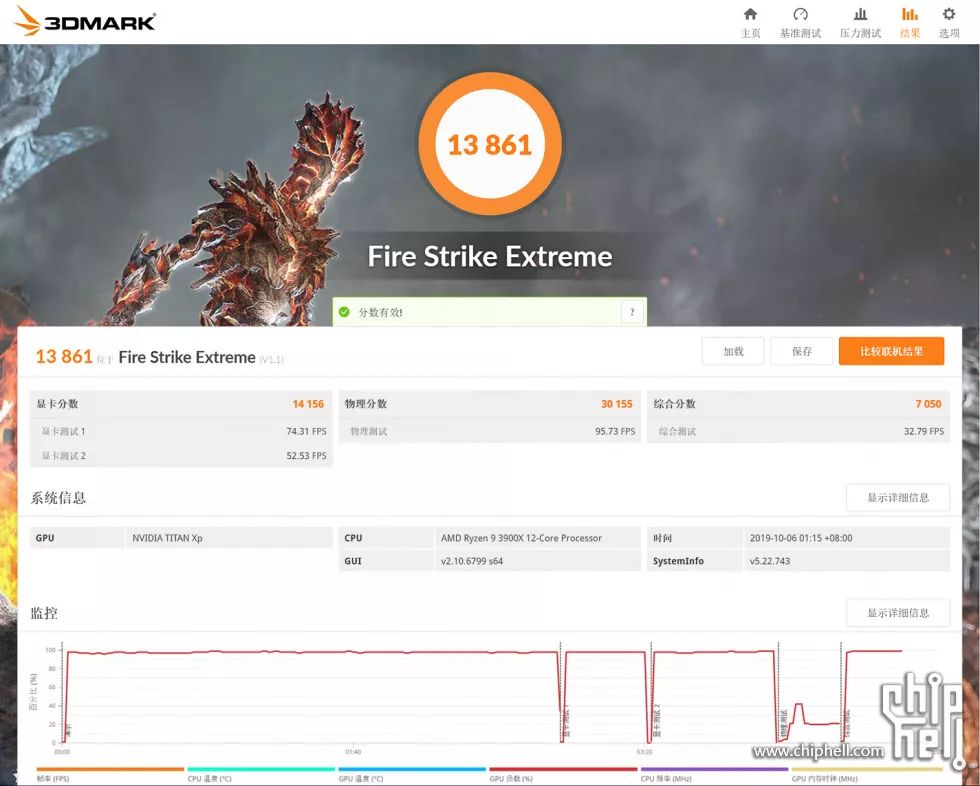Toggle the blue GPU 温度 legend

(412, 775)
